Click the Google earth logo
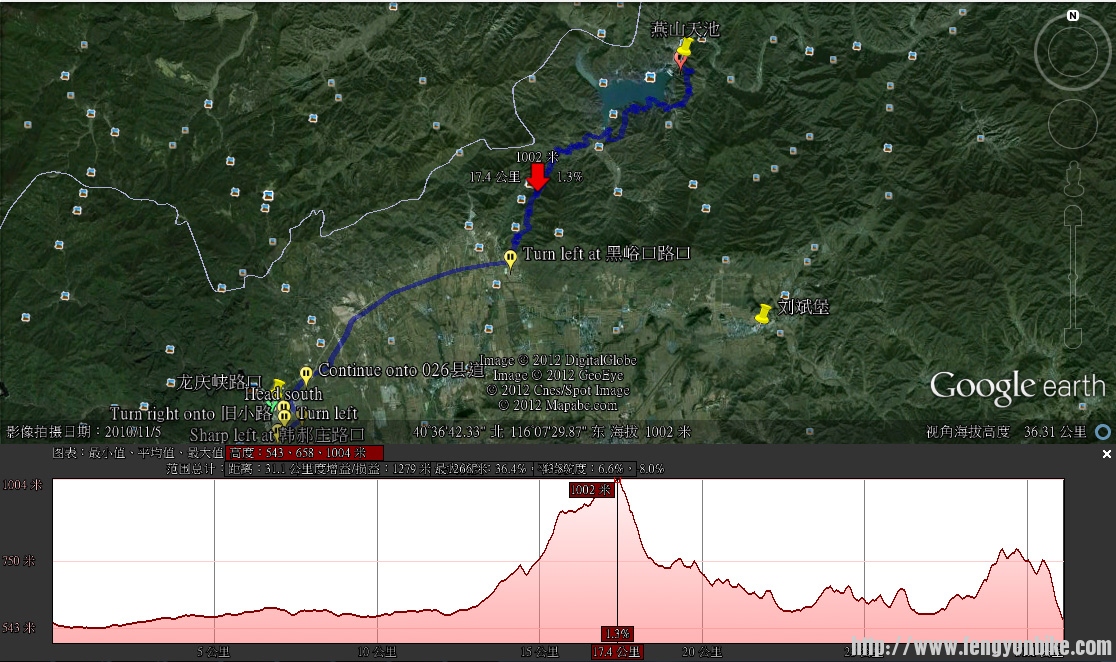 [x=1016, y=387]
